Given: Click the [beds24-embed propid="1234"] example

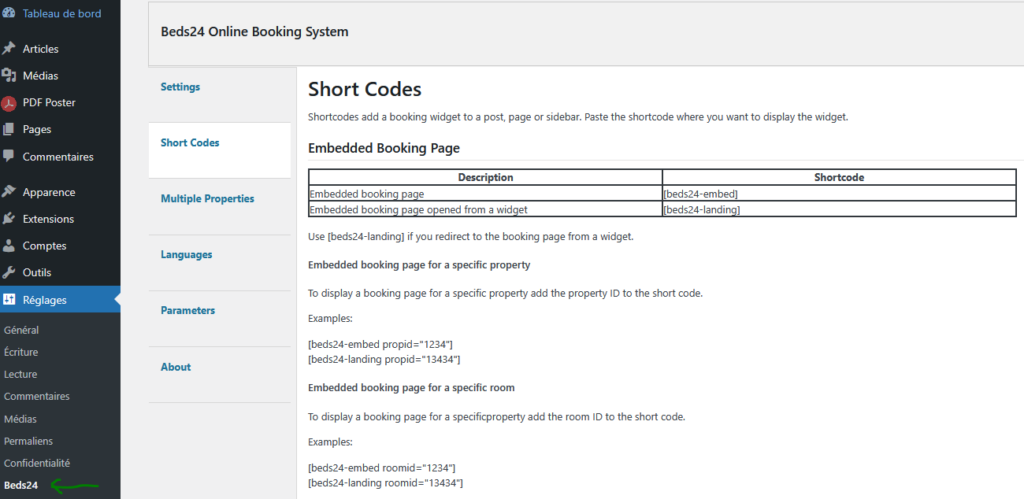Looking at the screenshot, I should point(380,344).
